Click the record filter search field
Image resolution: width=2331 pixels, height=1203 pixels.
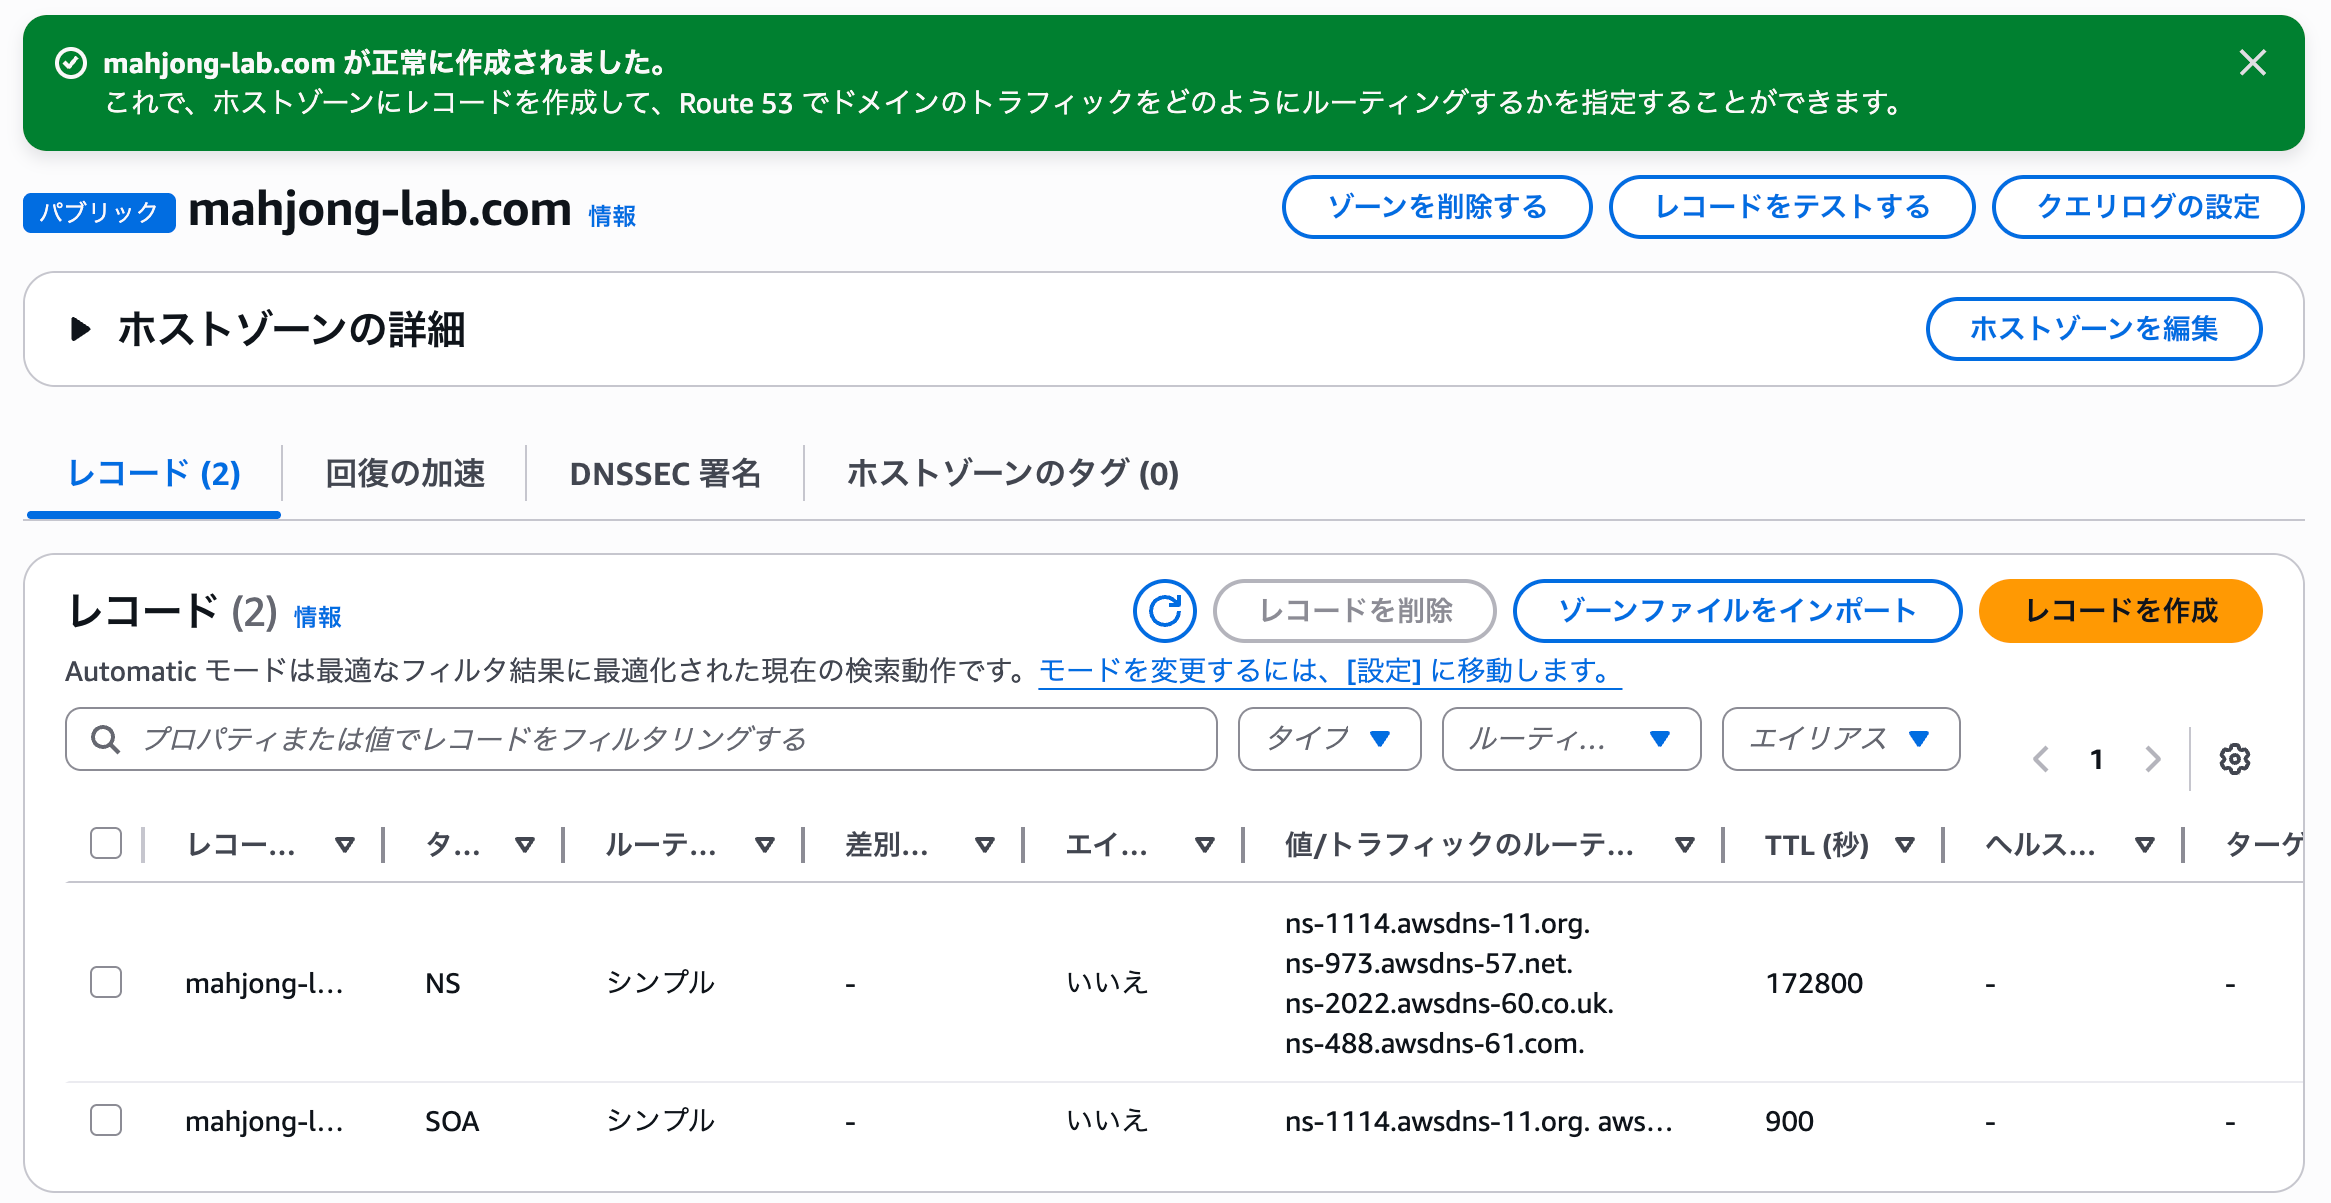click(x=640, y=739)
